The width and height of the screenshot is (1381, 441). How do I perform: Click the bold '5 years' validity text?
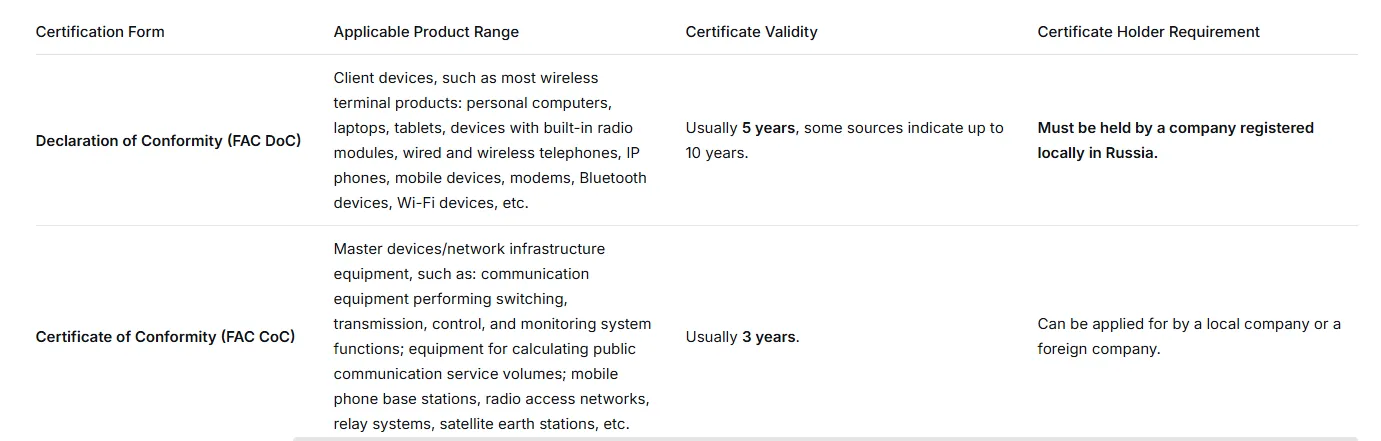point(768,128)
